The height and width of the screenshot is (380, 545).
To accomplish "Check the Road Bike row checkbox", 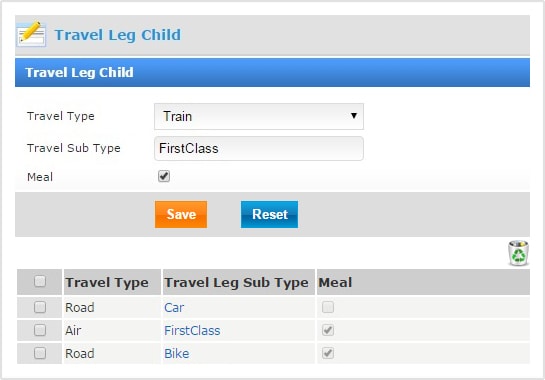I will point(40,353).
